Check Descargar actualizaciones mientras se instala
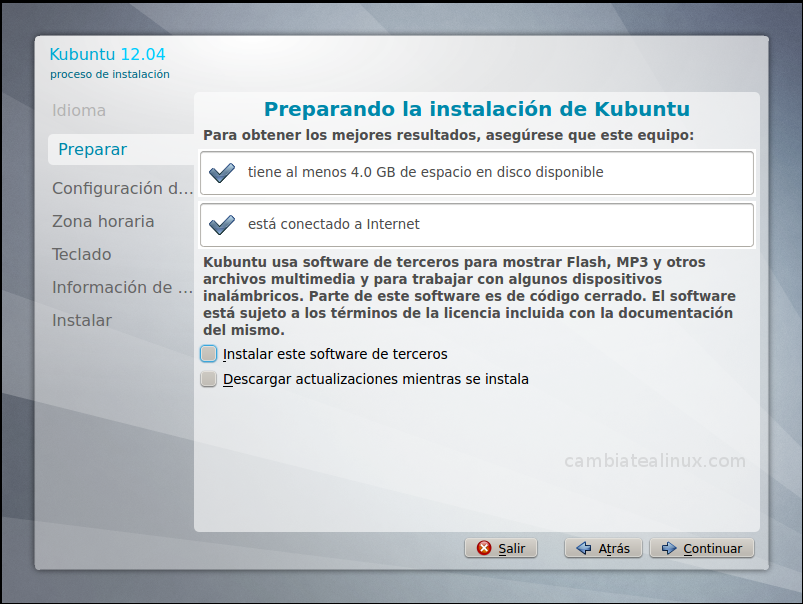Image resolution: width=803 pixels, height=604 pixels. tap(208, 379)
